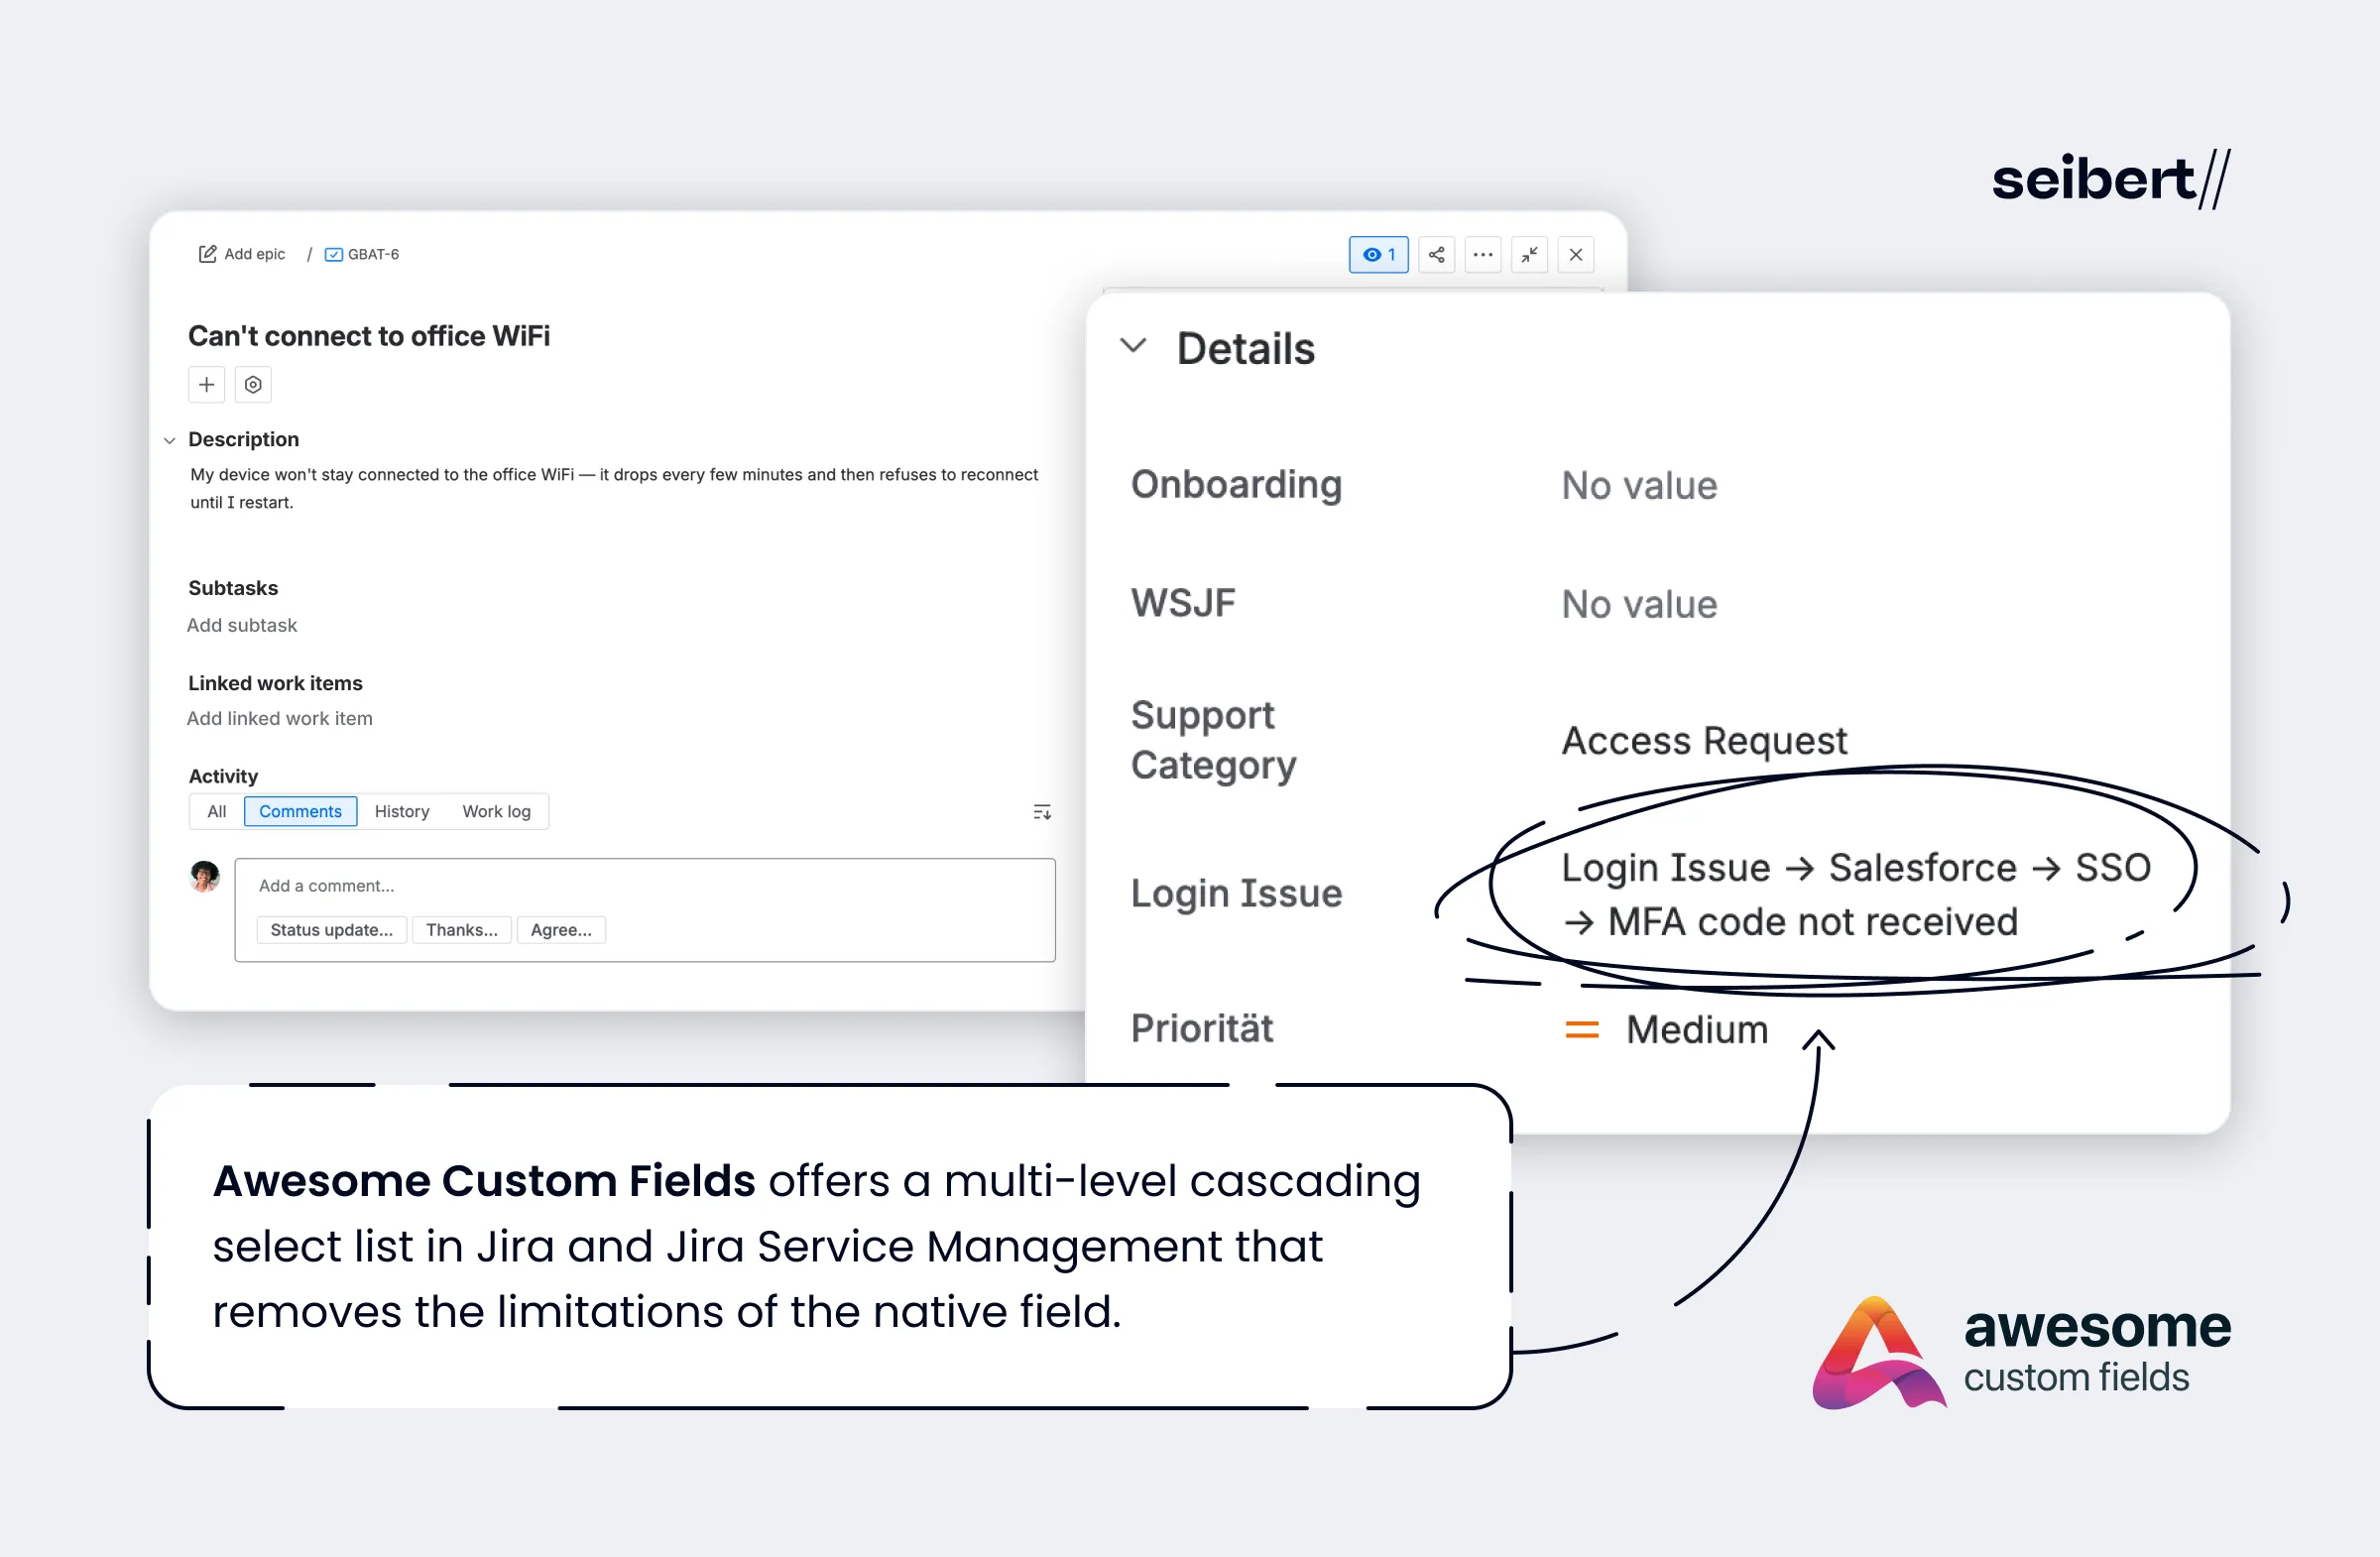The height and width of the screenshot is (1557, 2380).
Task: Click the collapse view arrows icon
Action: point(1529,255)
